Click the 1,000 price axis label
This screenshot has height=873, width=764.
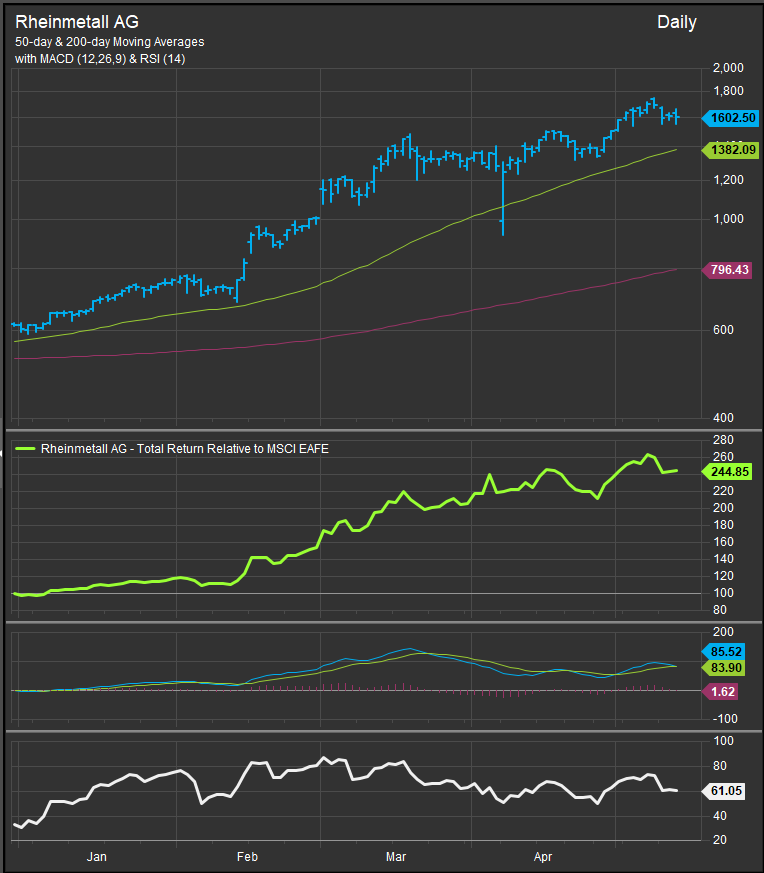pos(728,219)
